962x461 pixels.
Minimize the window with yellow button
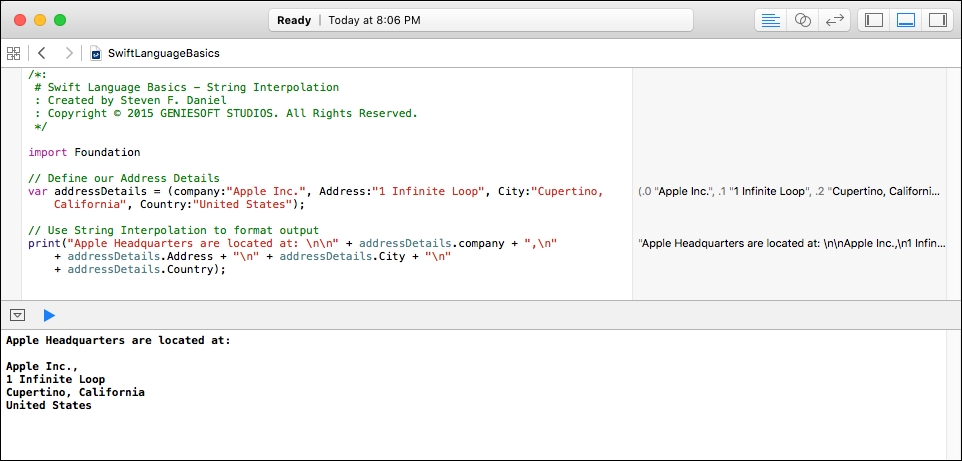40,20
